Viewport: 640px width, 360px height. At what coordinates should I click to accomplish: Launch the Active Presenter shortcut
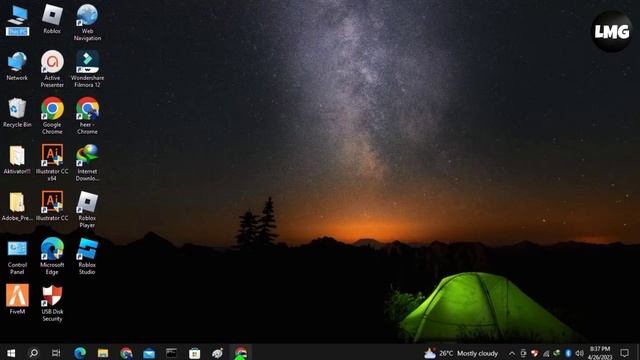click(52, 69)
